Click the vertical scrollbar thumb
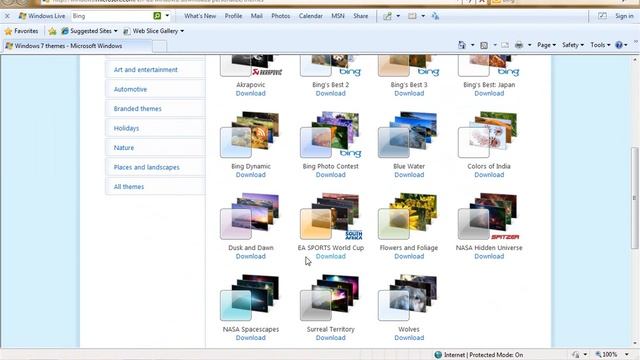Image resolution: width=640 pixels, height=360 pixels. pyautogui.click(x=635, y=198)
